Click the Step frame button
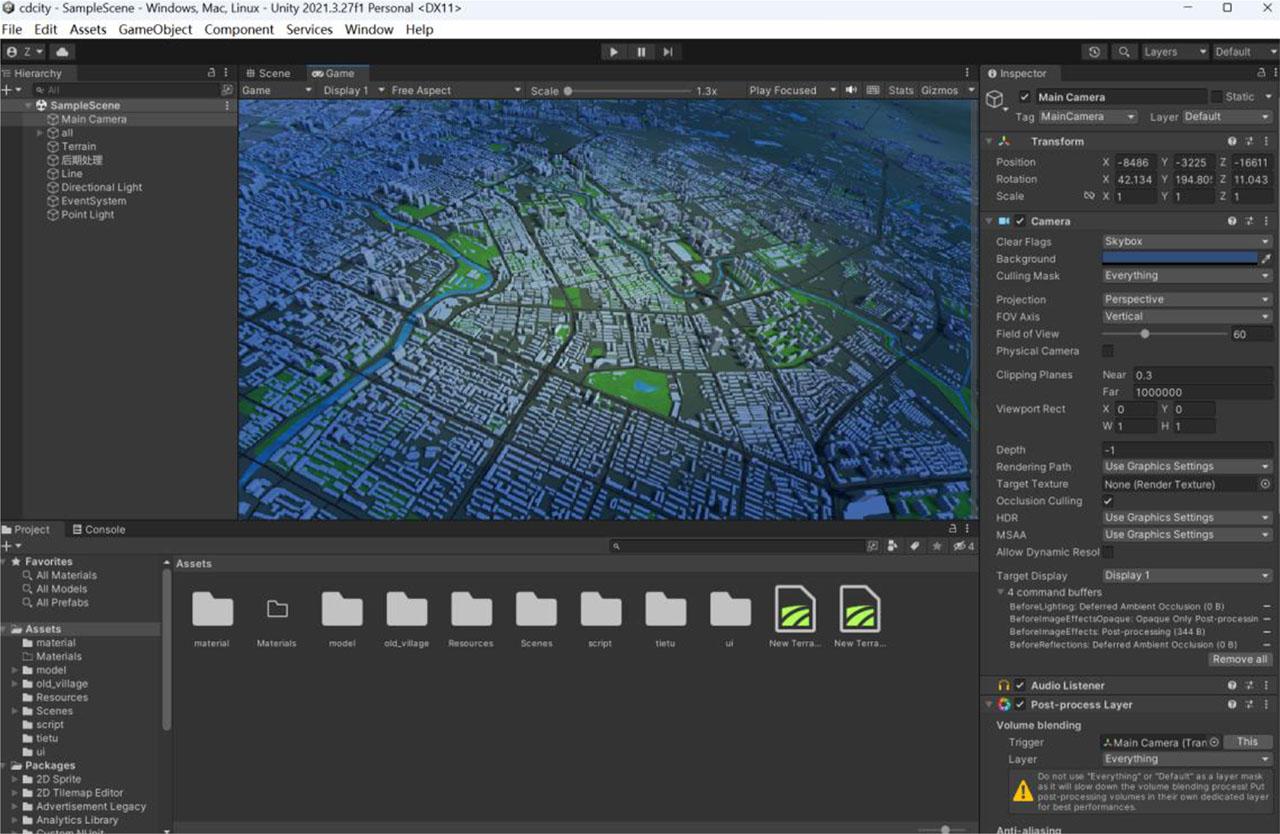 coord(668,52)
